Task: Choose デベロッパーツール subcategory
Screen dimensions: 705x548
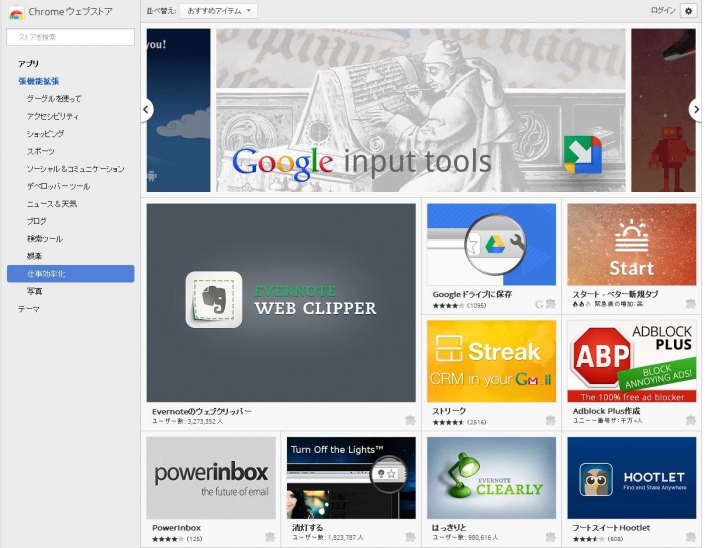Action: pos(58,186)
